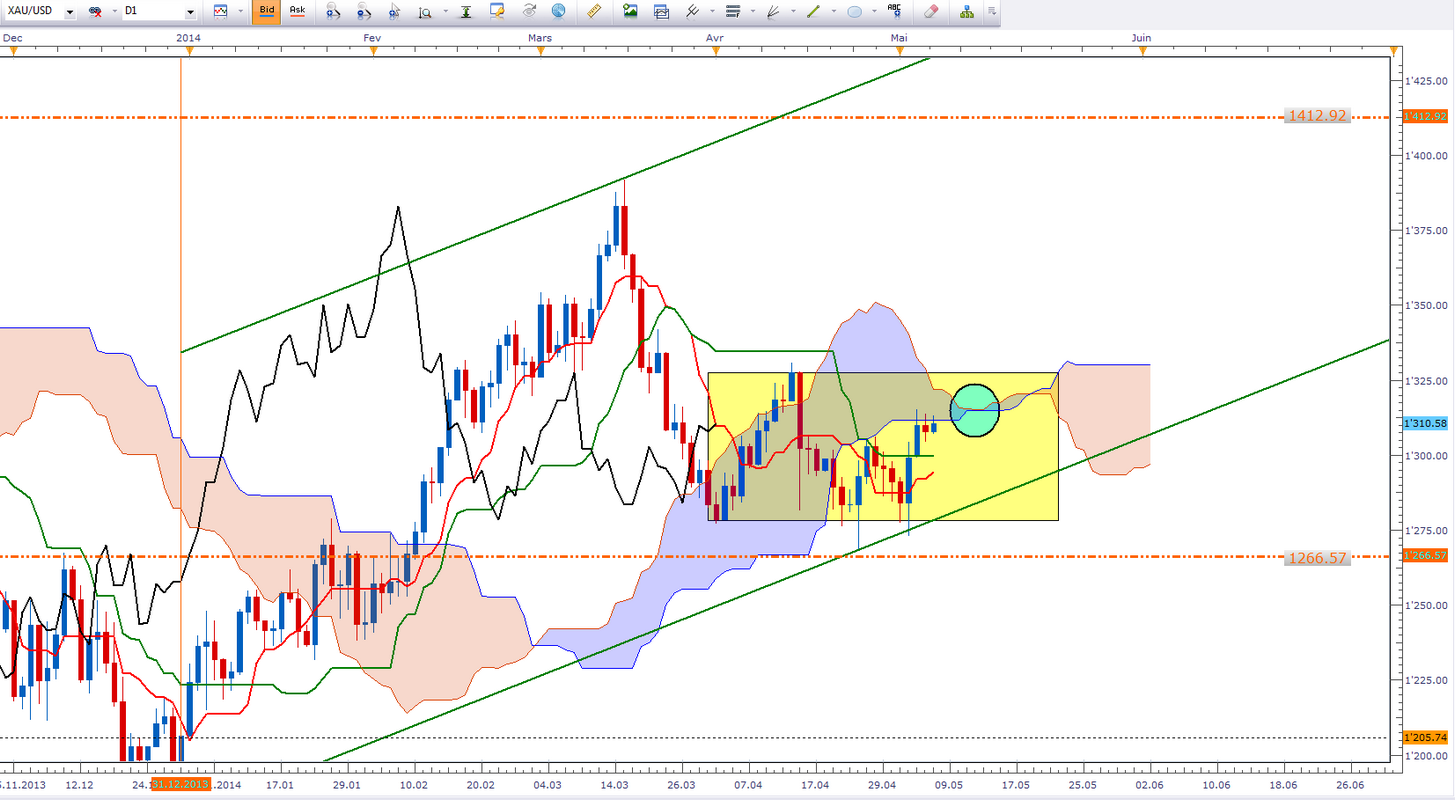Toggle the Ask price button
Screen dimensions: 1455x800
tap(297, 12)
